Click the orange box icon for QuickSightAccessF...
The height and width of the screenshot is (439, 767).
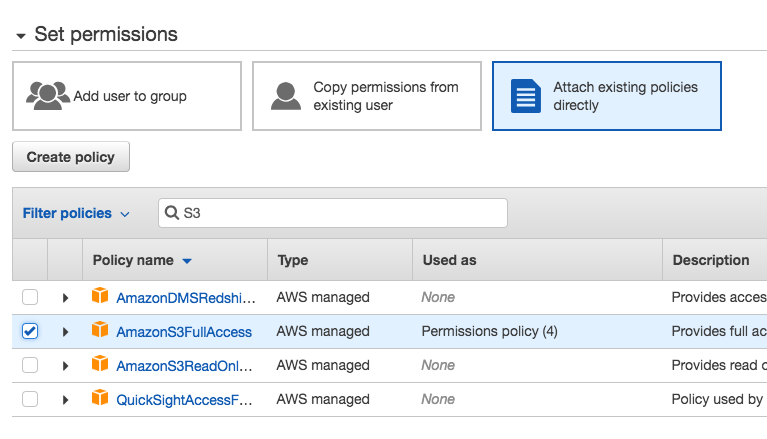coord(100,397)
